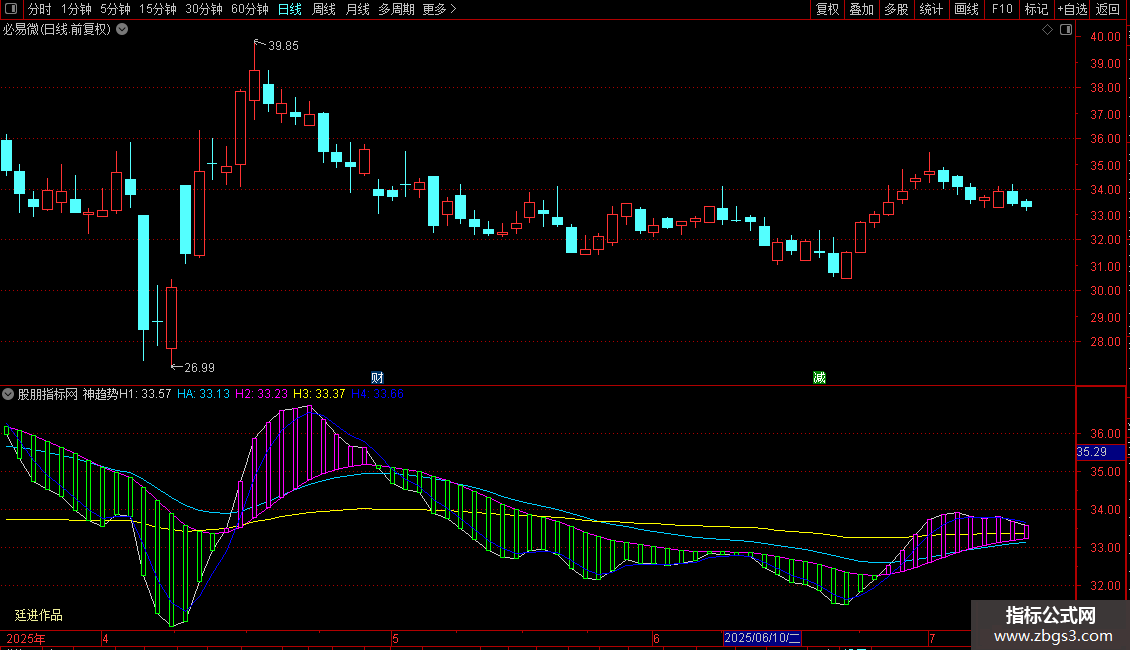
Task: Open the 60分钟 timeframe tab
Action: (250, 9)
